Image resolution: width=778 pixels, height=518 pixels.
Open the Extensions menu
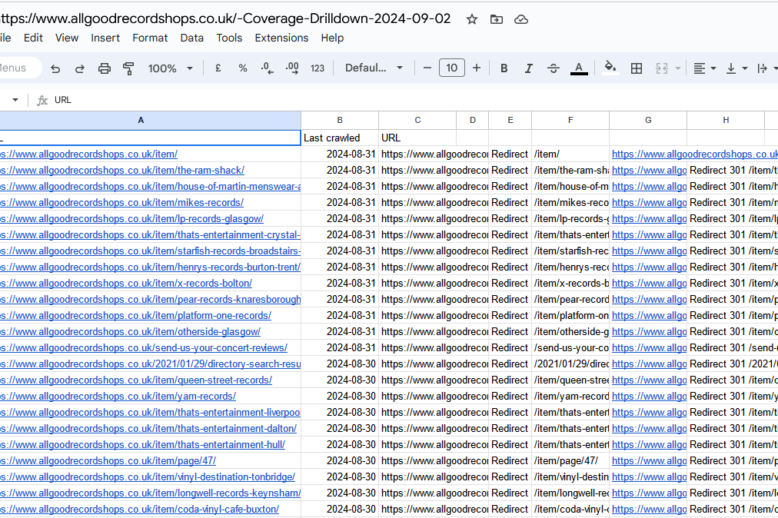point(281,38)
